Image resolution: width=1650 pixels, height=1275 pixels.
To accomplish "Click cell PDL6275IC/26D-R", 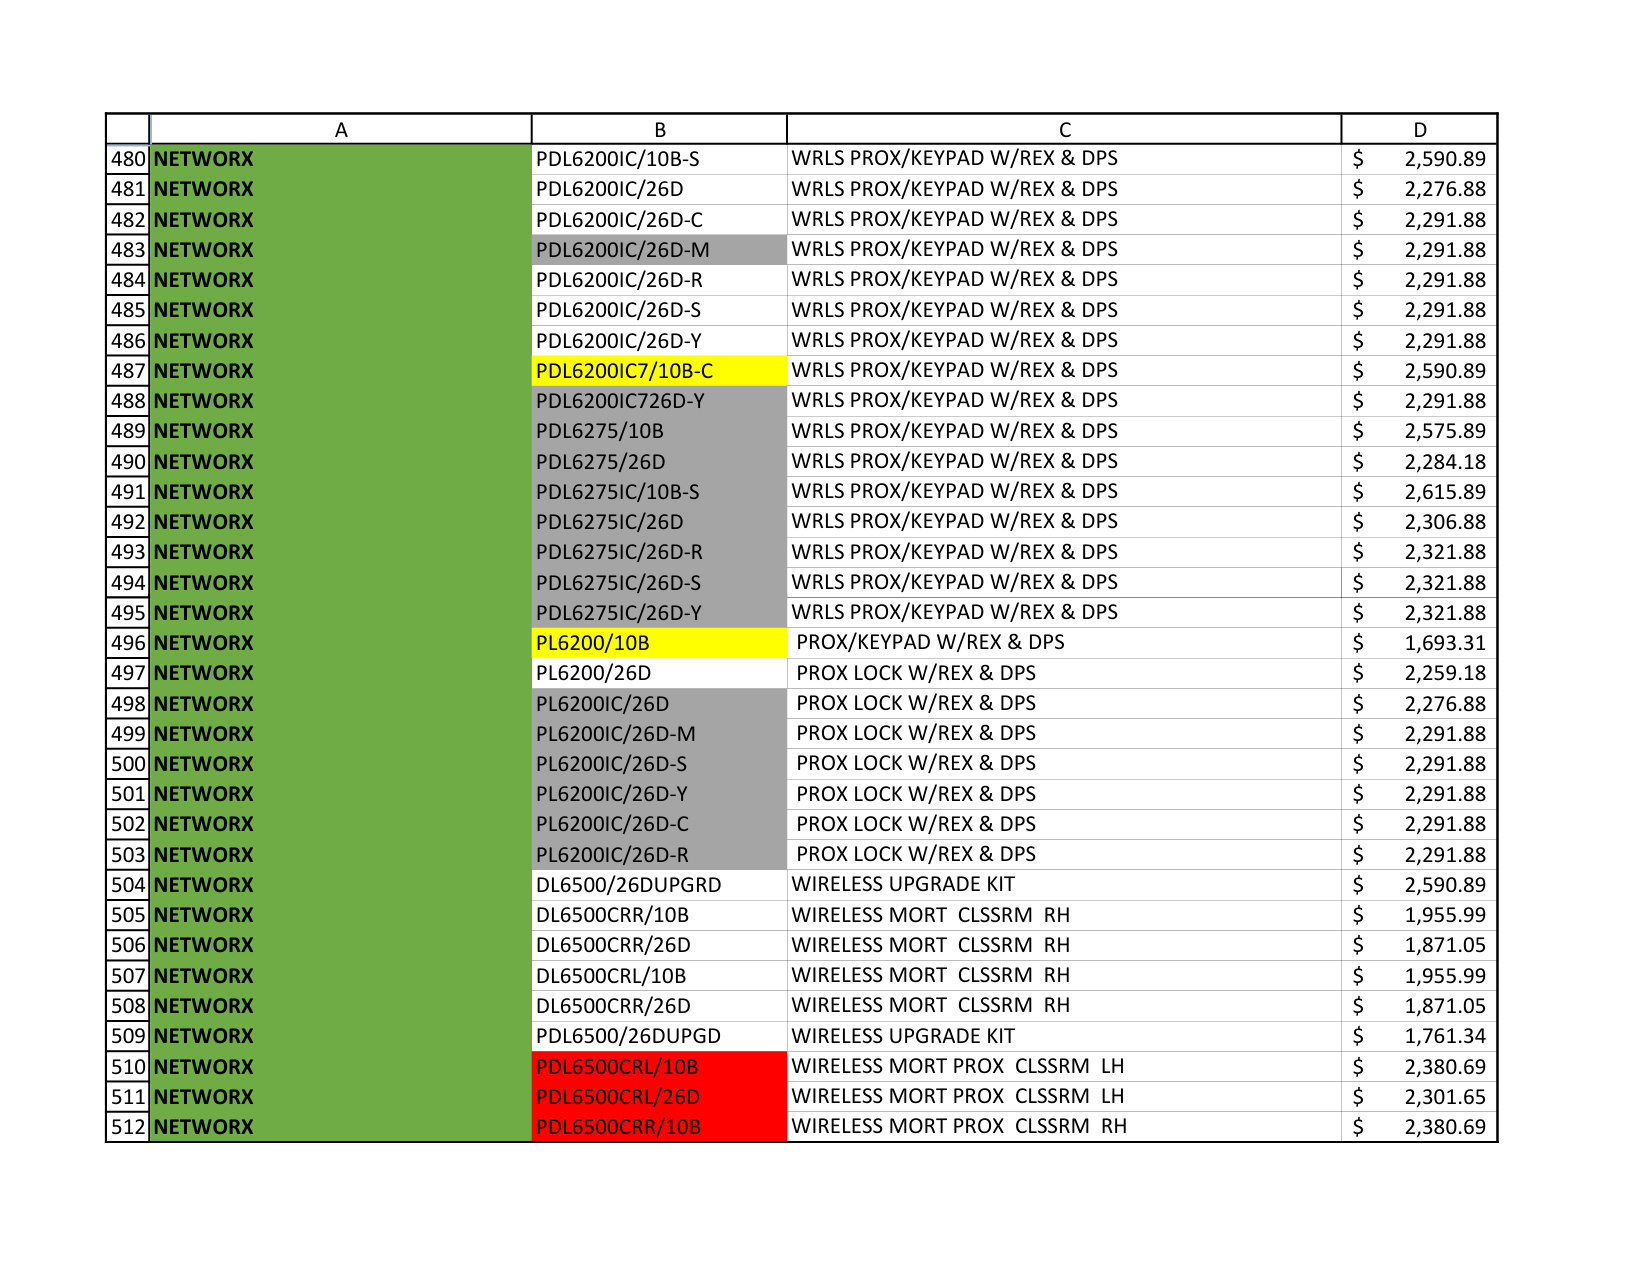I will click(659, 552).
